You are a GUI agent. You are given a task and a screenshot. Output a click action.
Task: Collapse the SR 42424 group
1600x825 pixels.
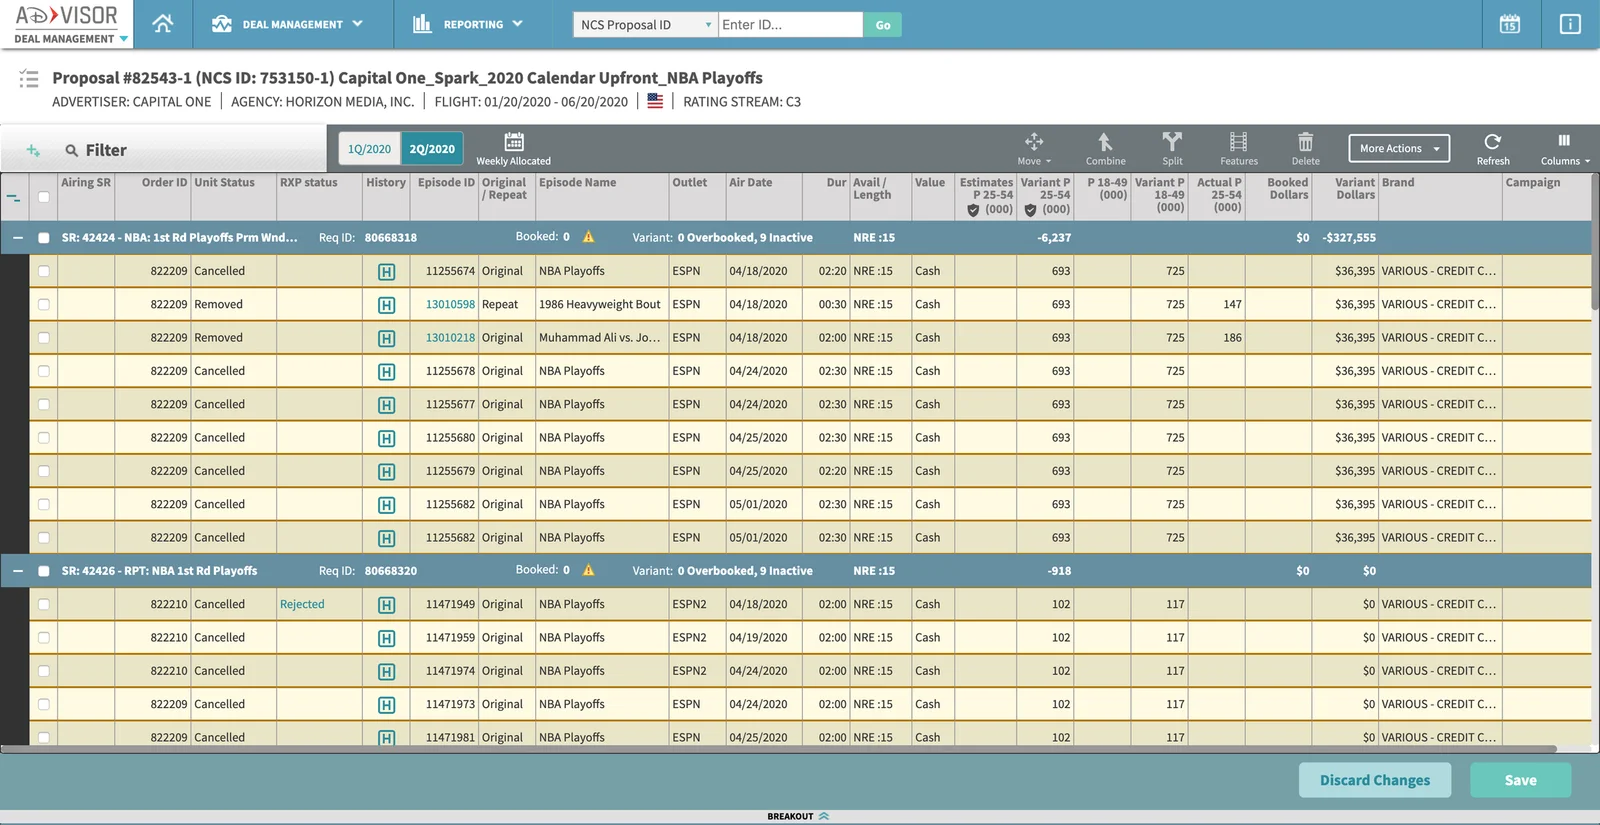(x=17, y=238)
